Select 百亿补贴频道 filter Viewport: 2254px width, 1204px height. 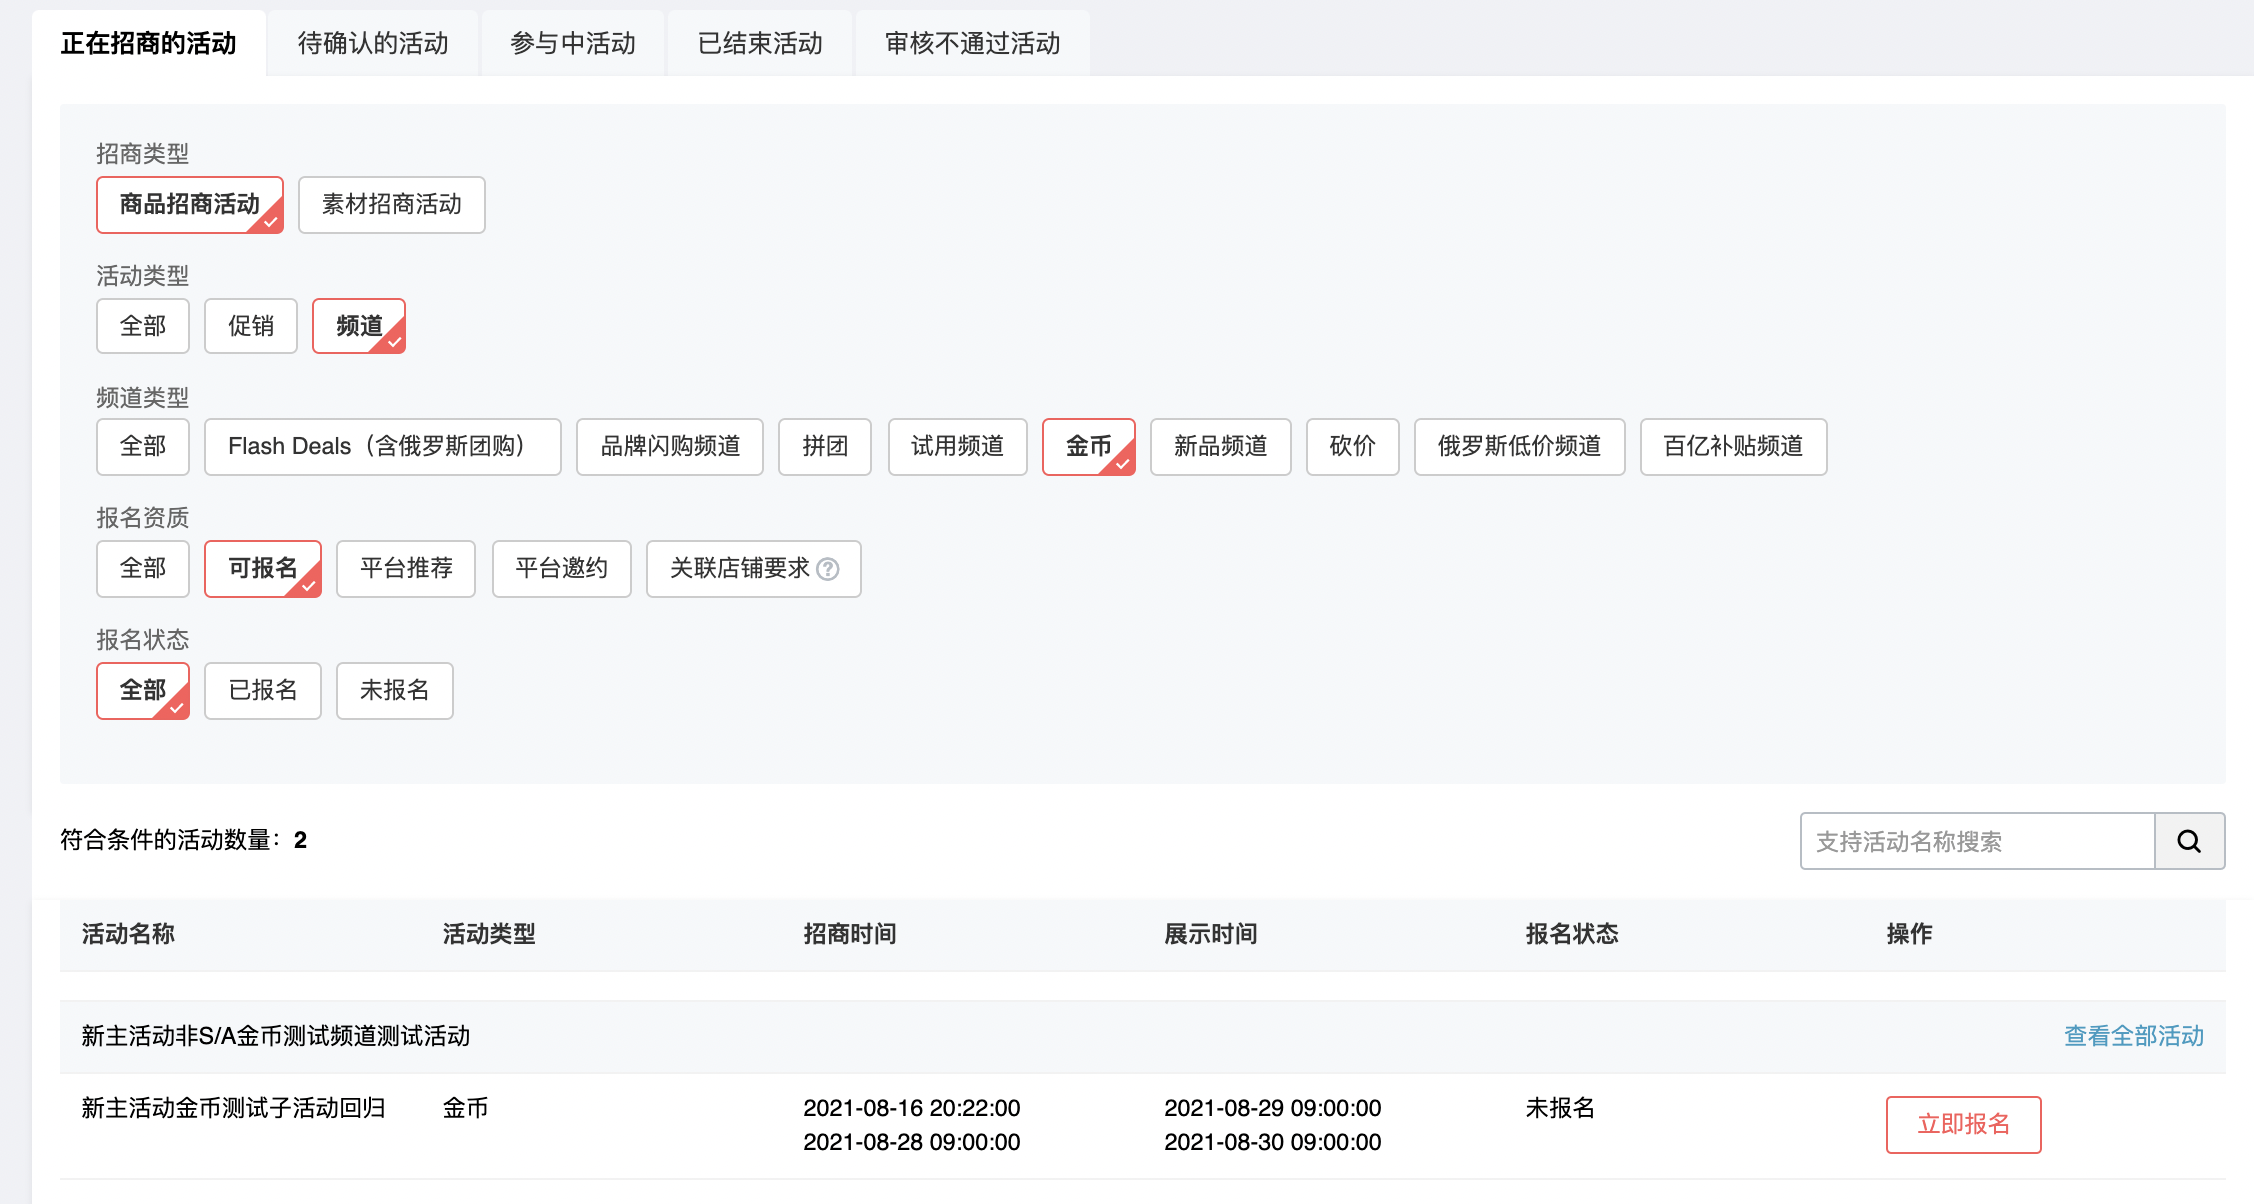coord(1734,446)
